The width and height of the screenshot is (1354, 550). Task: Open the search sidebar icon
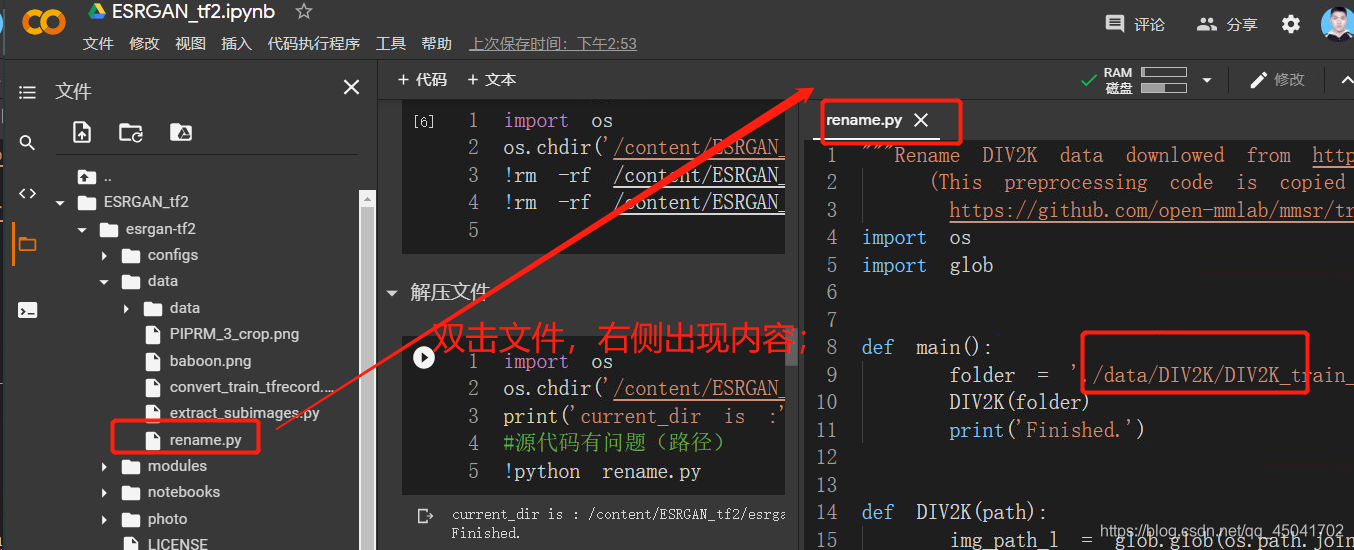[x=27, y=143]
